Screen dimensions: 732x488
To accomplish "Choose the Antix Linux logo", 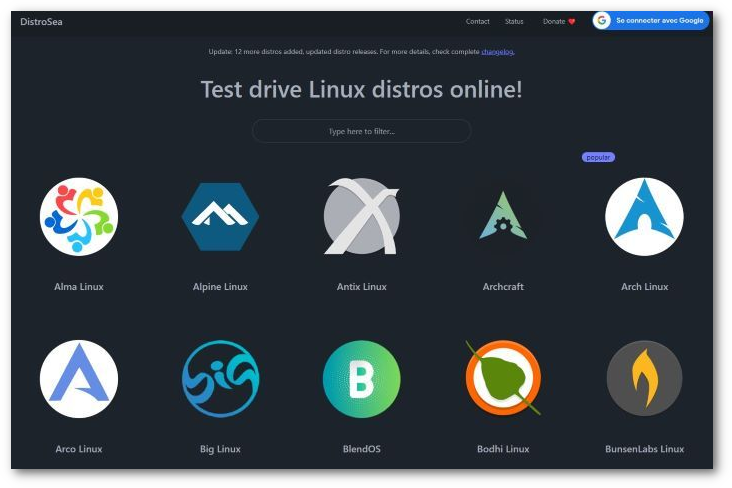I will pyautogui.click(x=362, y=216).
